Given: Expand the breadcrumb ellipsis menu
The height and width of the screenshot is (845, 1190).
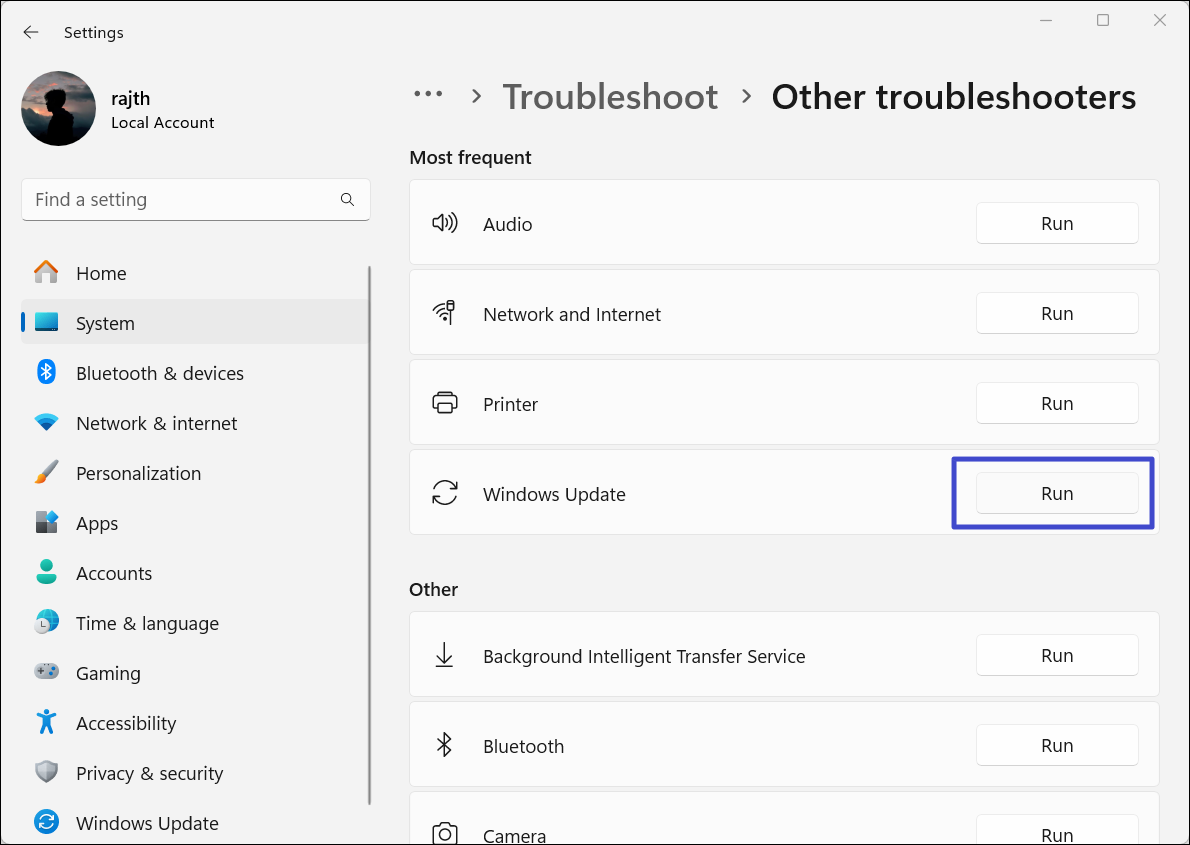Looking at the screenshot, I should (428, 95).
